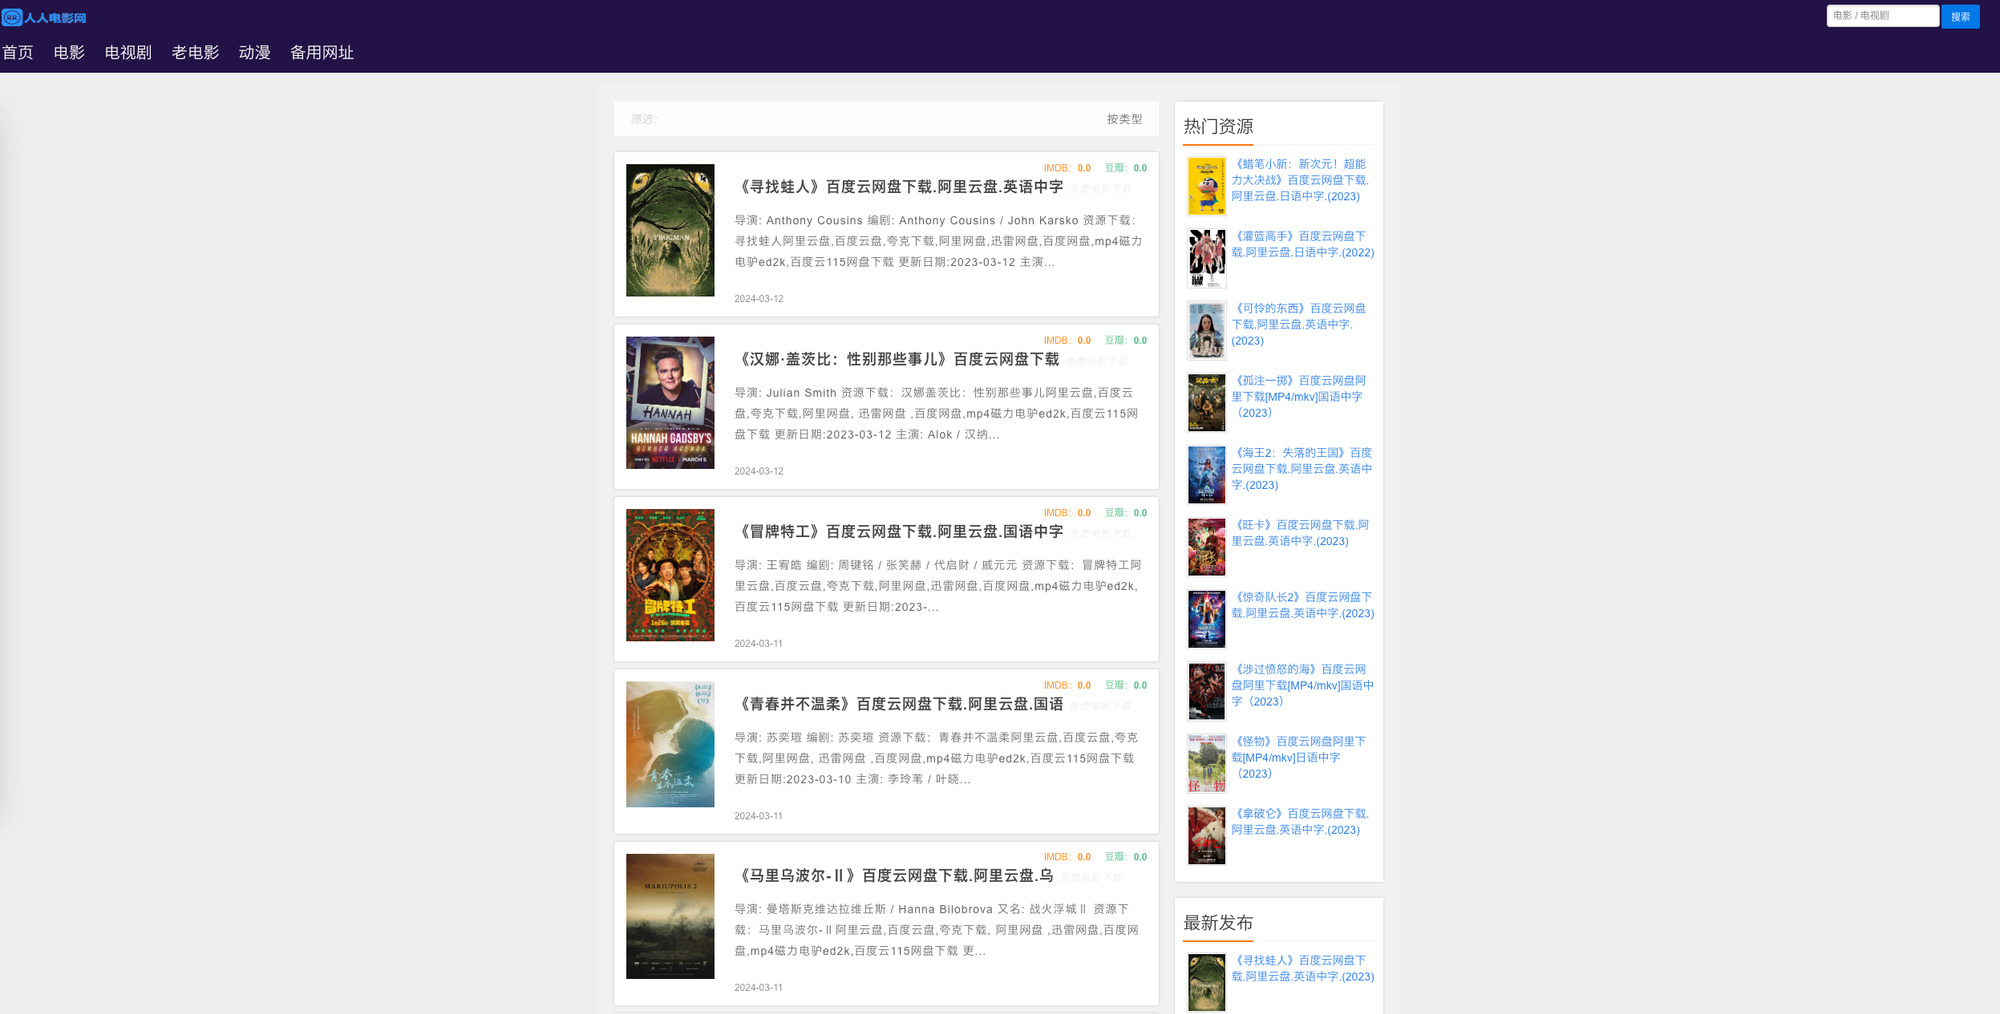Open the 冒牌特工 movie poster
Image resolution: width=2000 pixels, height=1014 pixels.
click(670, 575)
